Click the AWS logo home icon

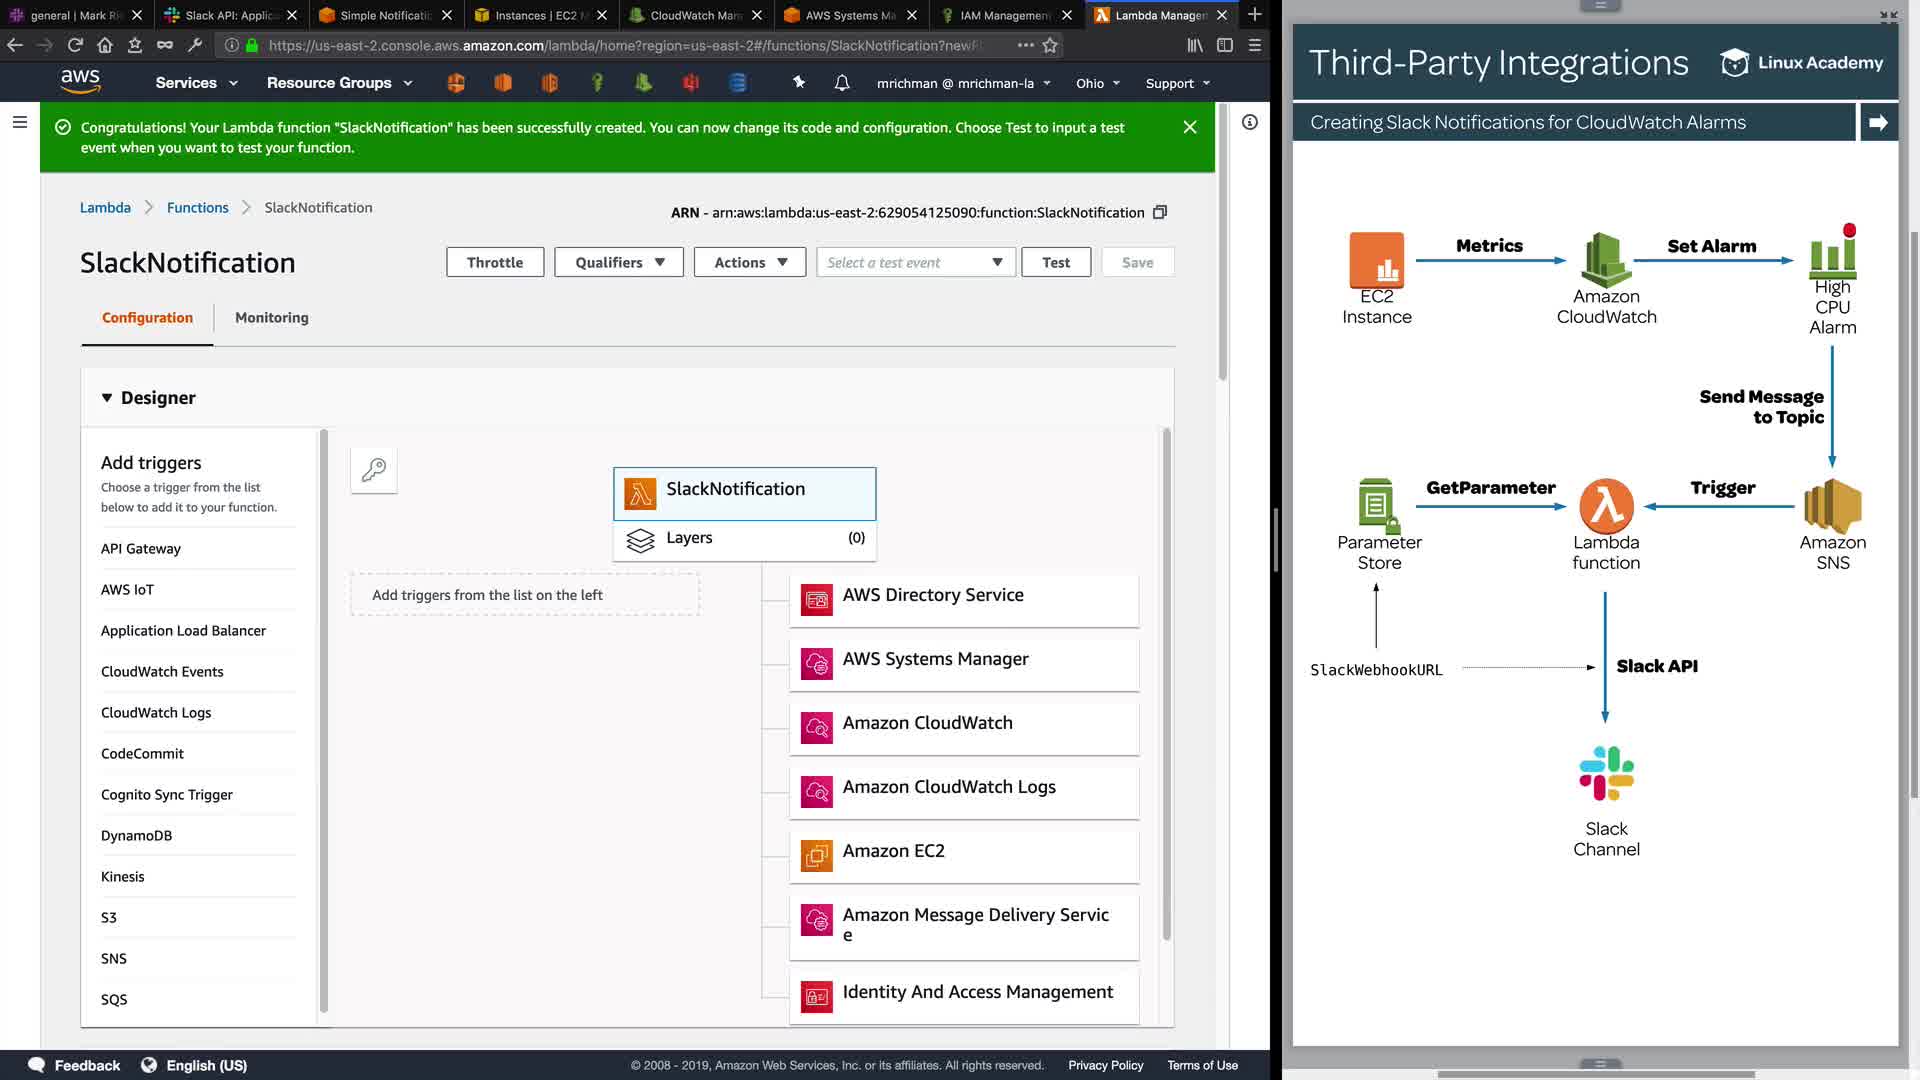click(x=80, y=81)
